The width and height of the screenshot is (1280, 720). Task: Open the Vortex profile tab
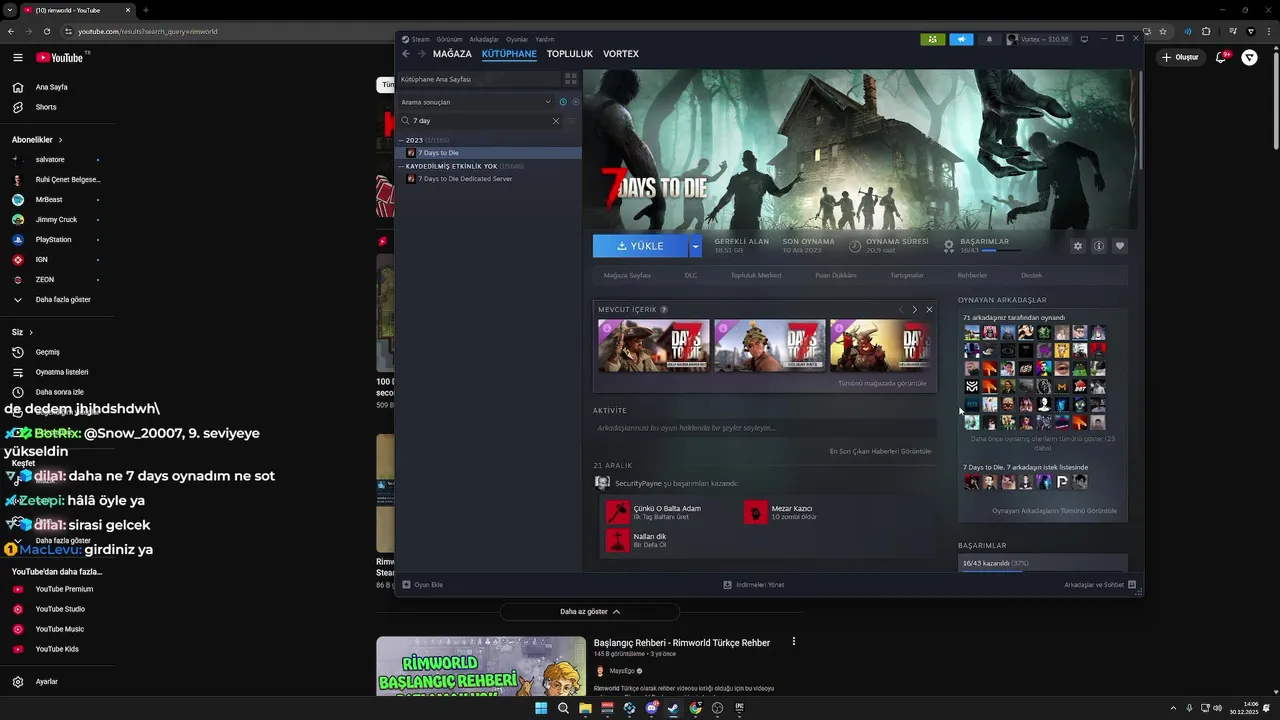[x=621, y=54]
